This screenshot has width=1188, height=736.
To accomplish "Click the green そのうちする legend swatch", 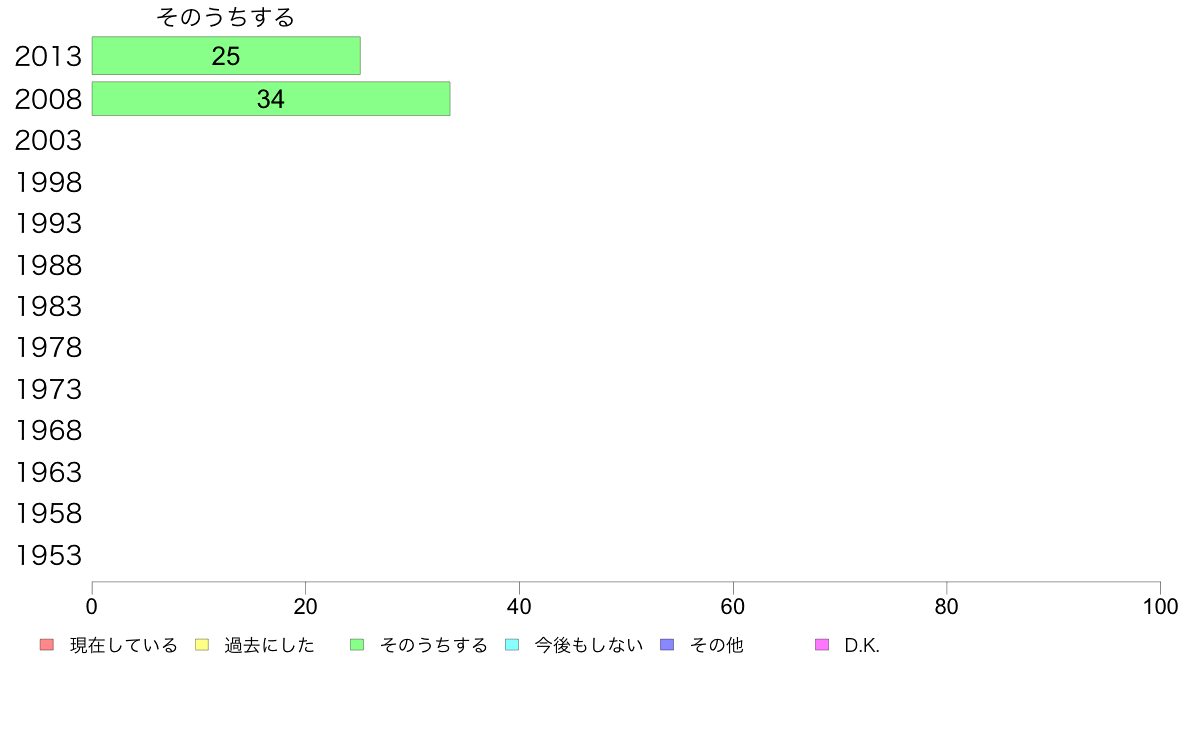I will 357,644.
